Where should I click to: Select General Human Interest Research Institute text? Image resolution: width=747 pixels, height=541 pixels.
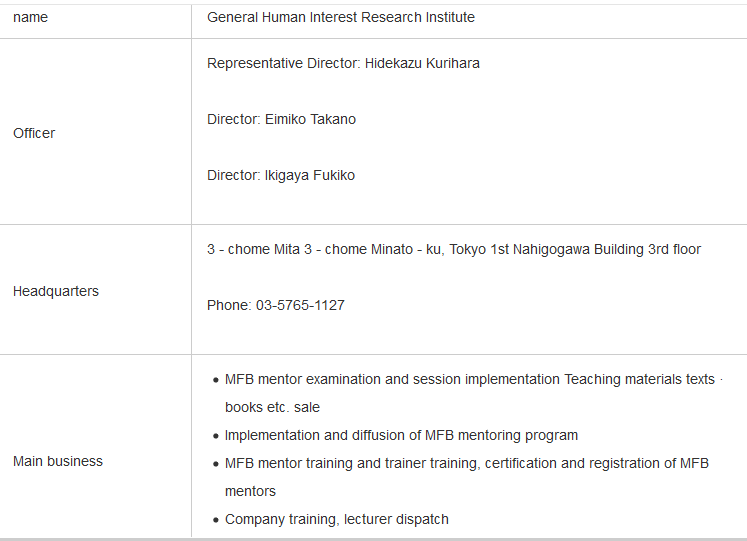coord(341,18)
